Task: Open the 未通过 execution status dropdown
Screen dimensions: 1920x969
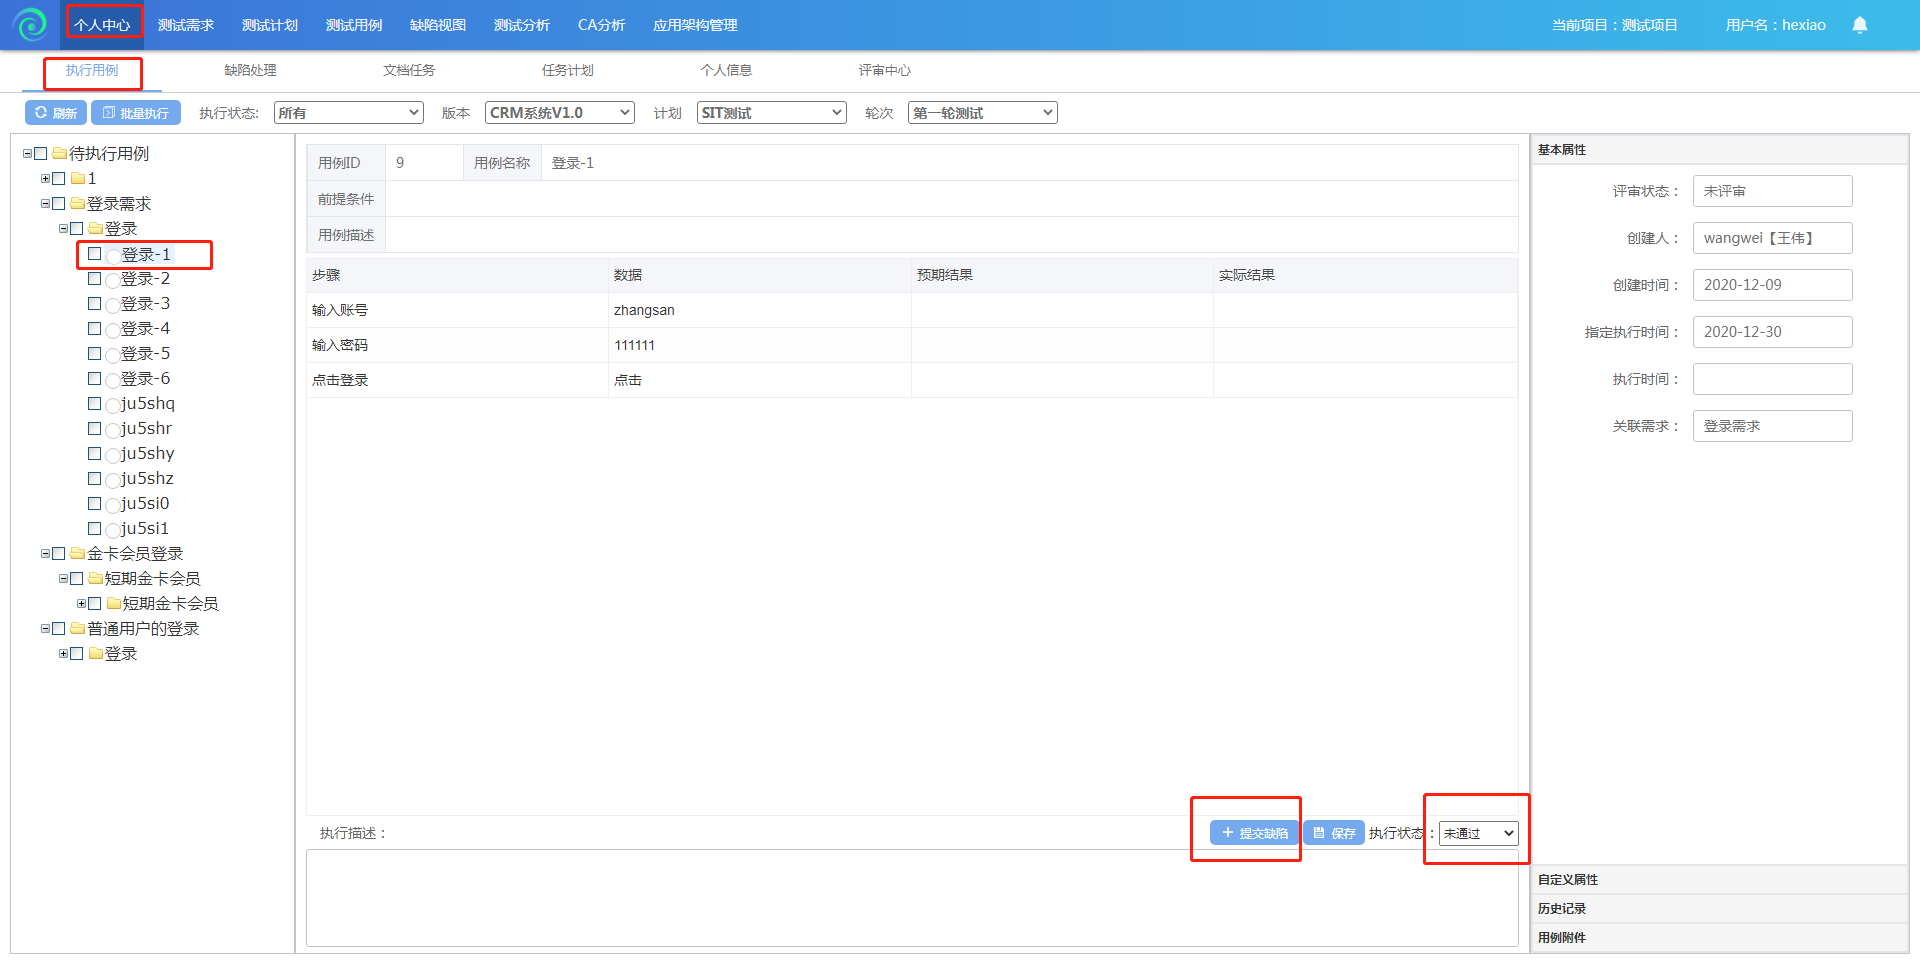Action: 1478,833
